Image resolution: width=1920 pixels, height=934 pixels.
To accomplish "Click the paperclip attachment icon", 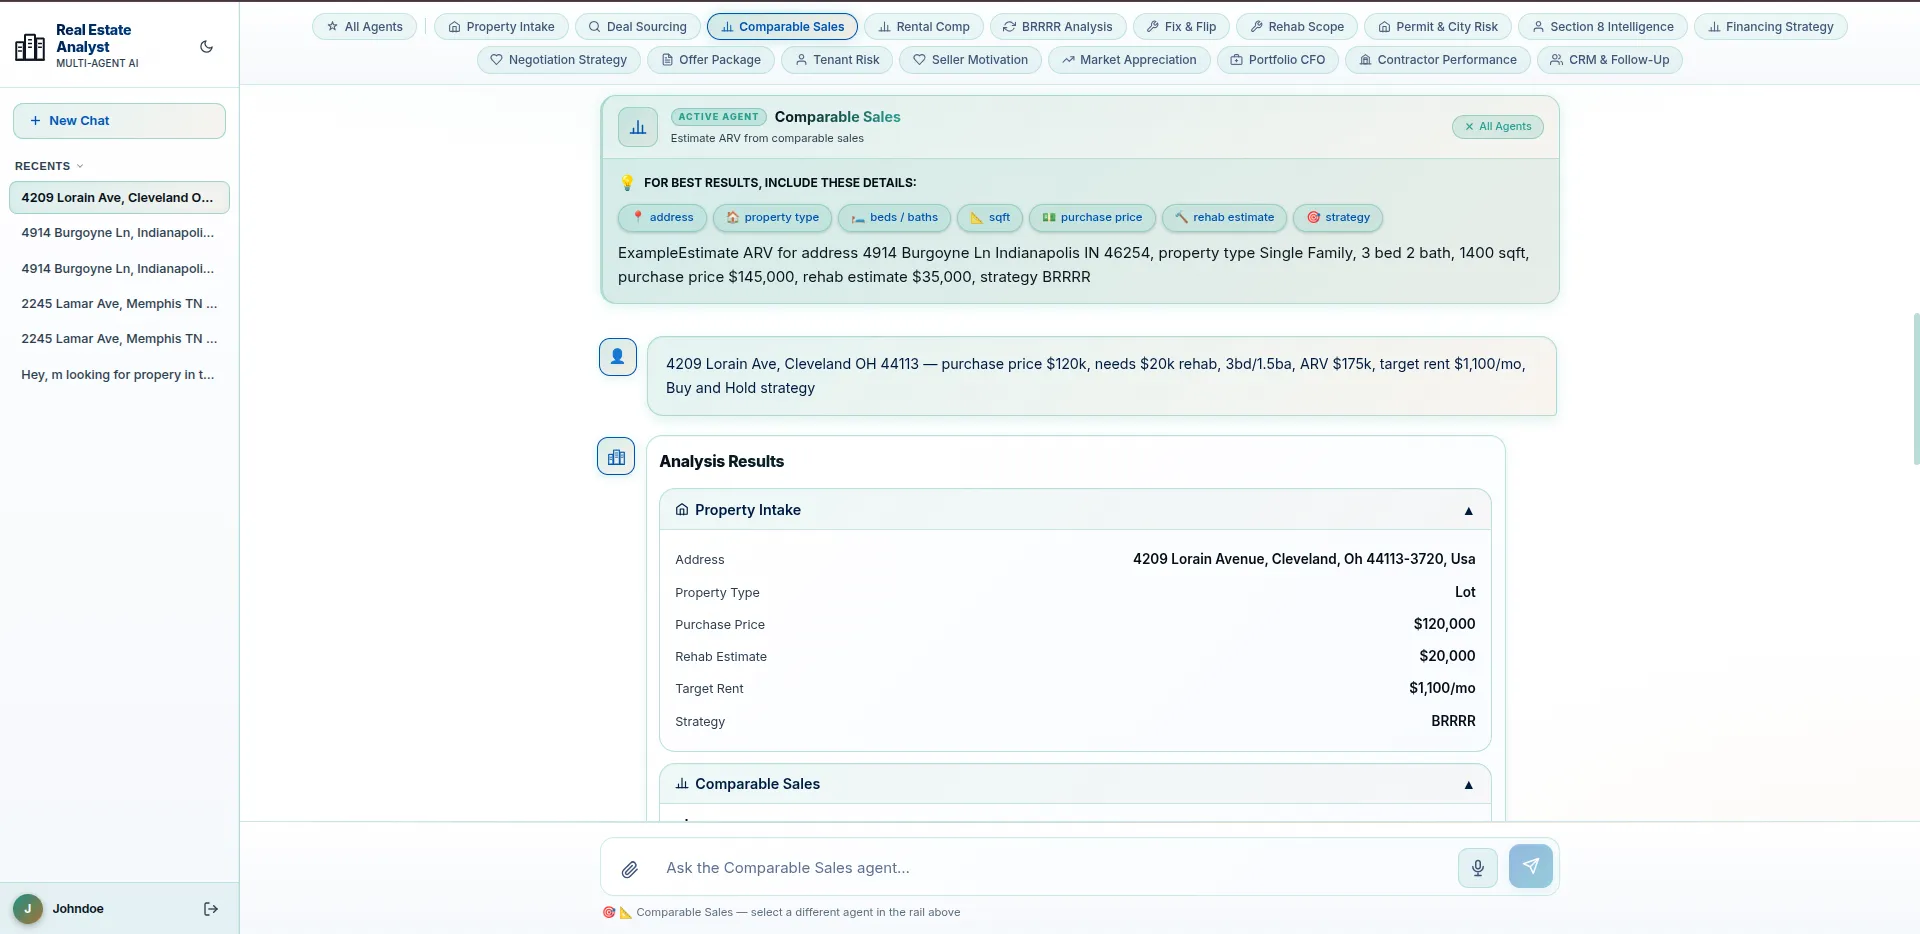I will coord(630,869).
